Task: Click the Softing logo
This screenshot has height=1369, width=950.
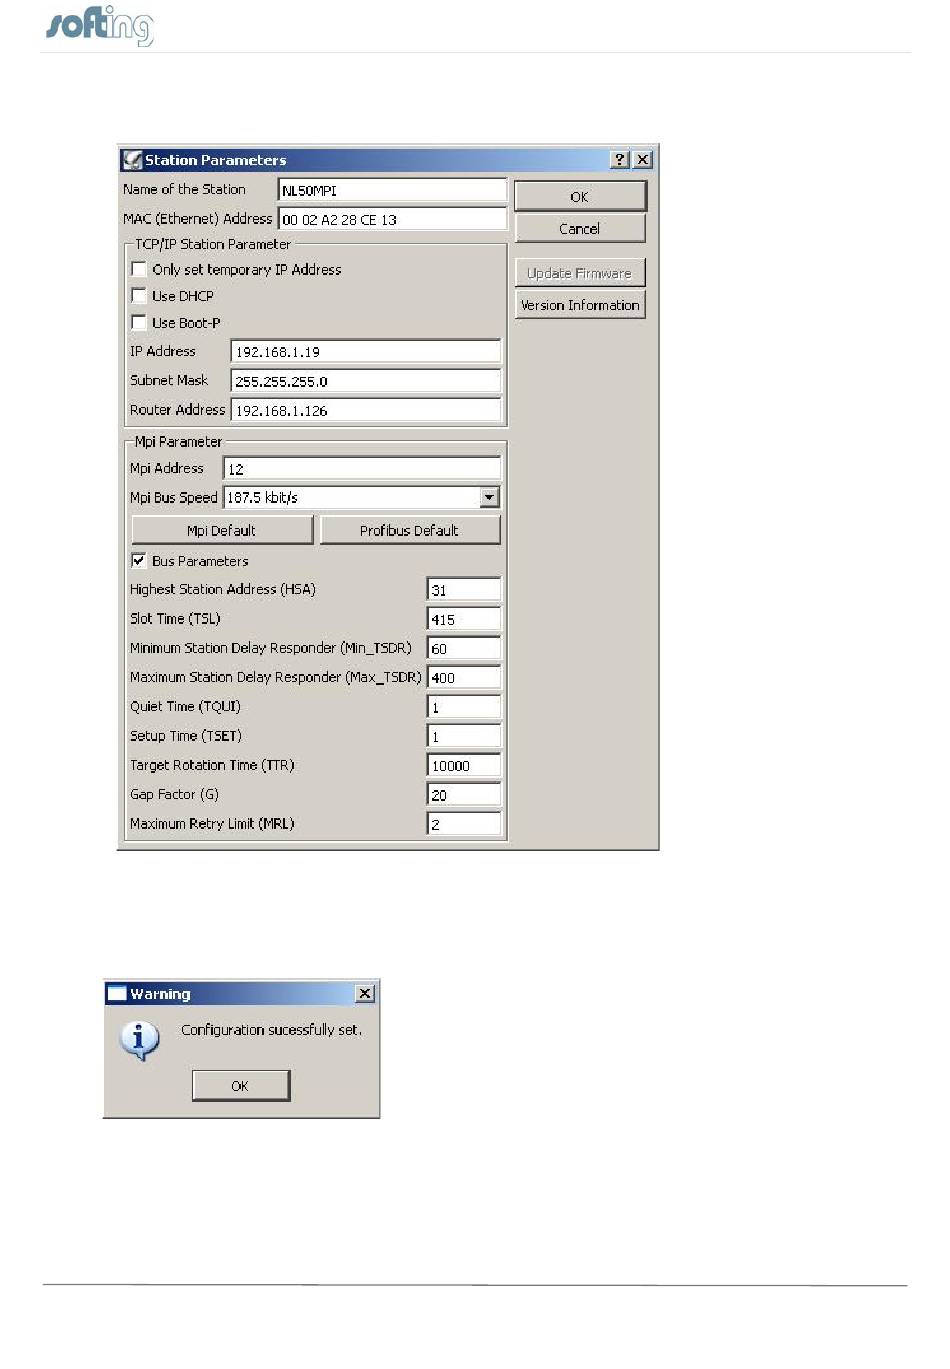Action: (100, 26)
